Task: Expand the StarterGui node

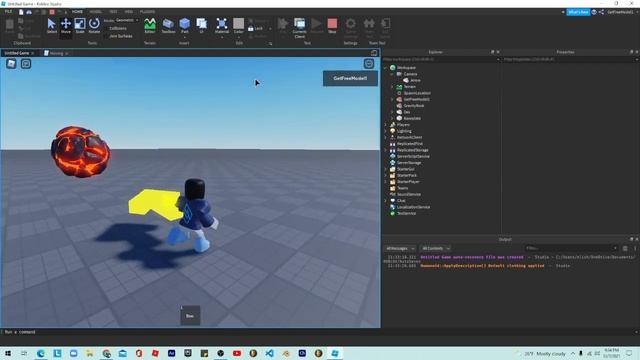Action: click(386, 169)
